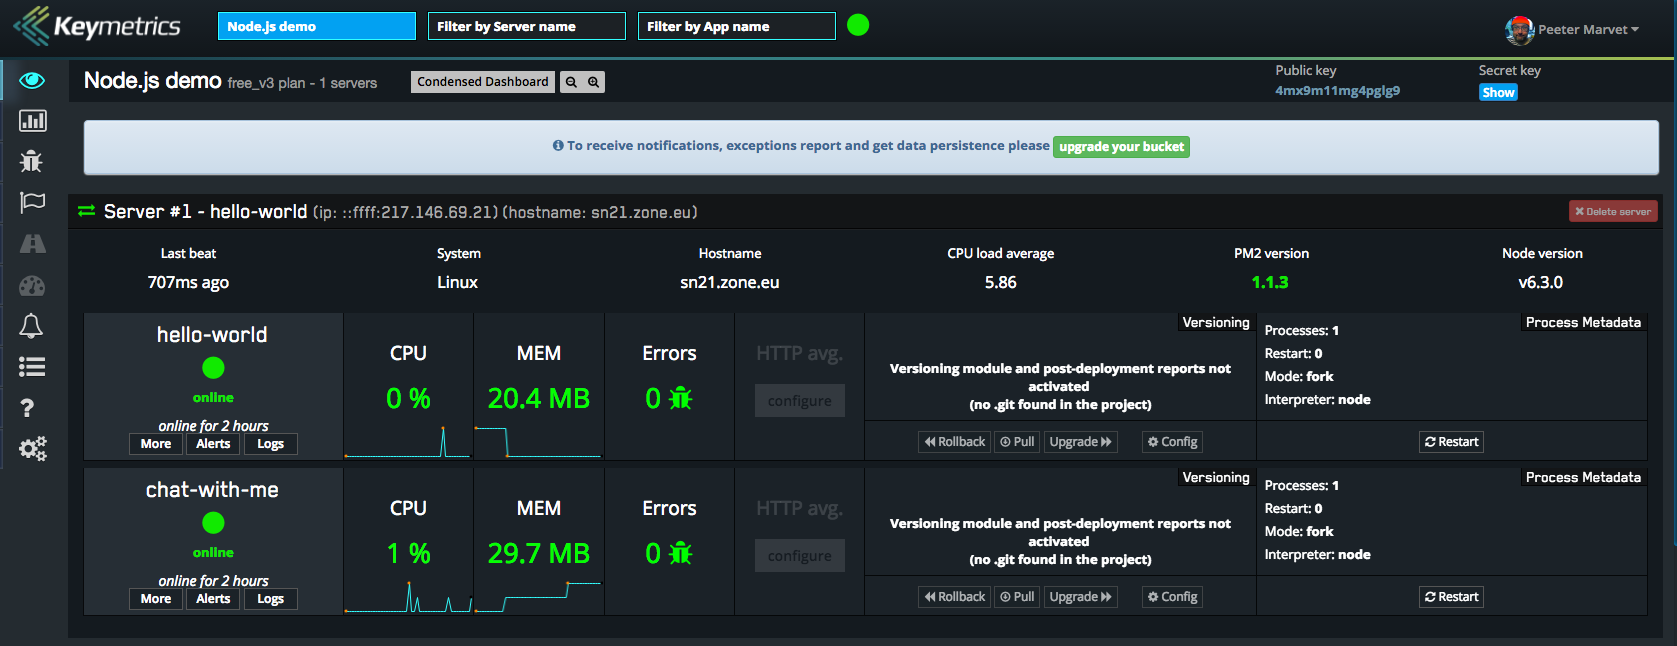The height and width of the screenshot is (646, 1677).
Task: Click the zoom out magnifier icon
Action: [x=571, y=82]
